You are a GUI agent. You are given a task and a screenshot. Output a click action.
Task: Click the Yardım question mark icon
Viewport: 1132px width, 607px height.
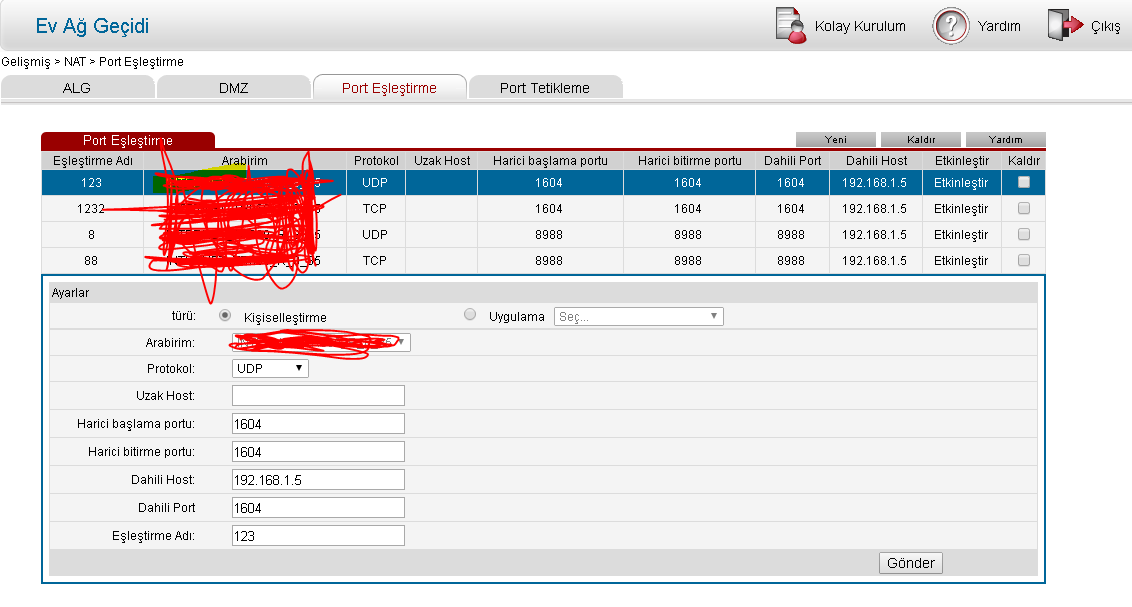pos(951,26)
